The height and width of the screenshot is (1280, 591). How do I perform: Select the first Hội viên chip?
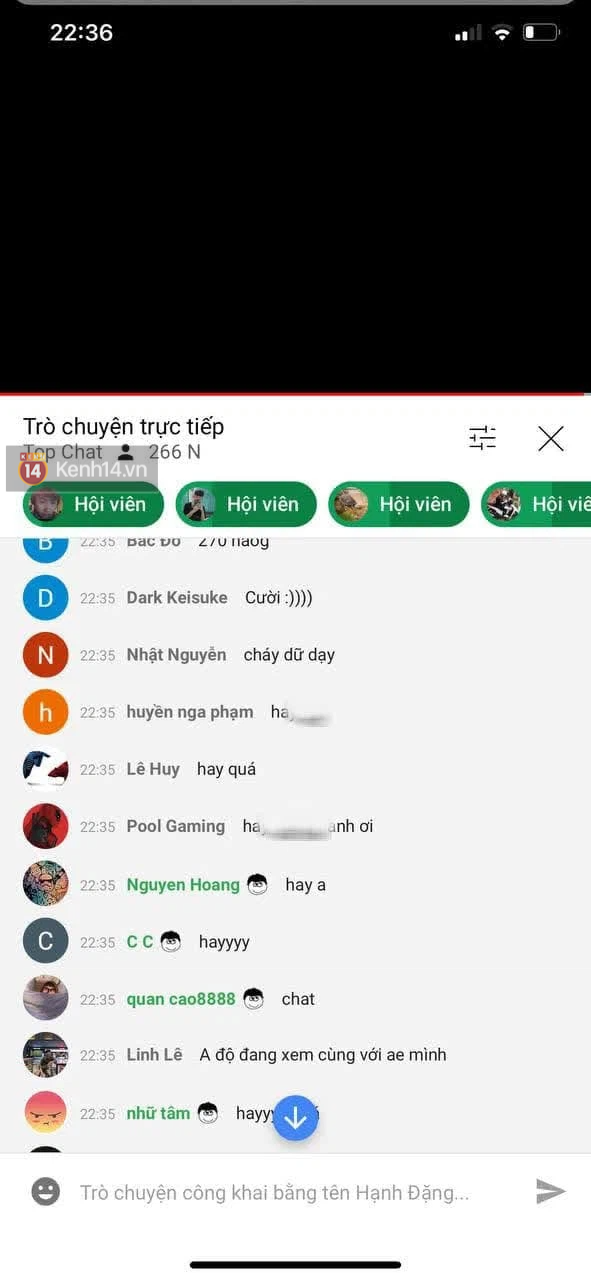(x=93, y=504)
